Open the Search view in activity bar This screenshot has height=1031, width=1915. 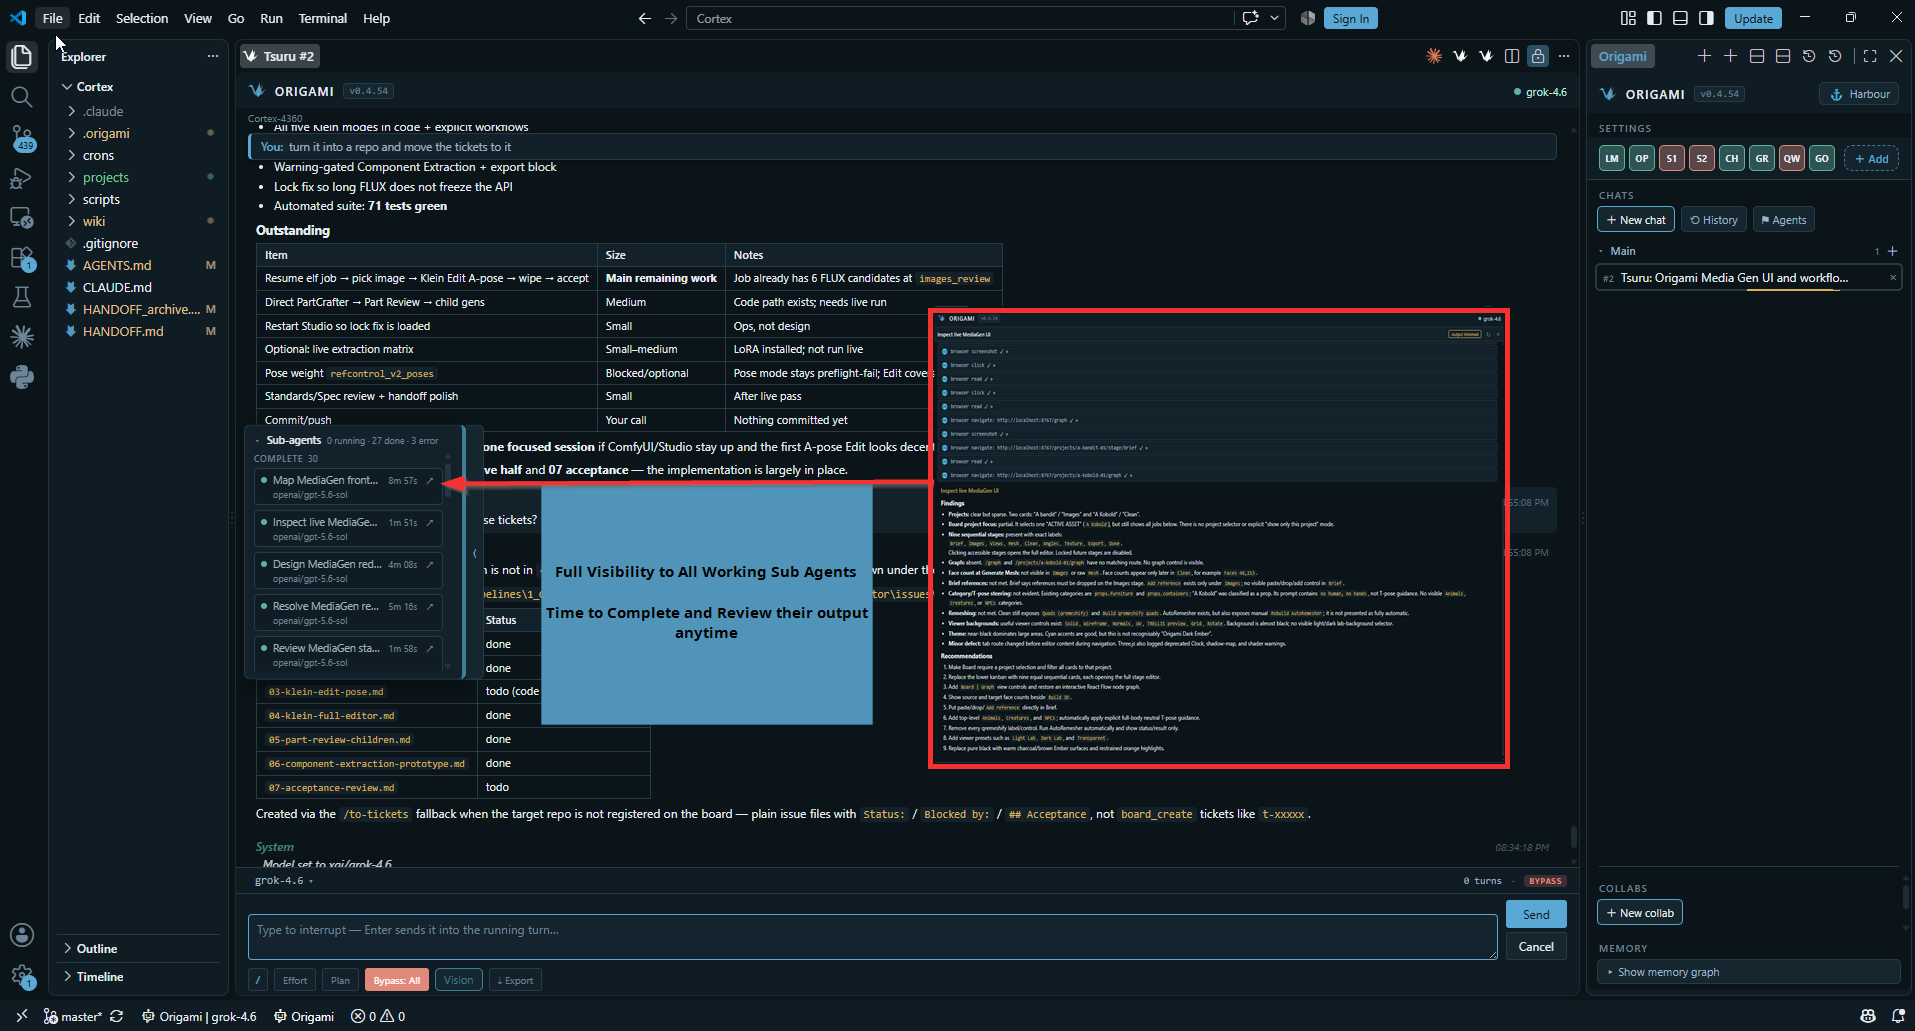pos(21,97)
